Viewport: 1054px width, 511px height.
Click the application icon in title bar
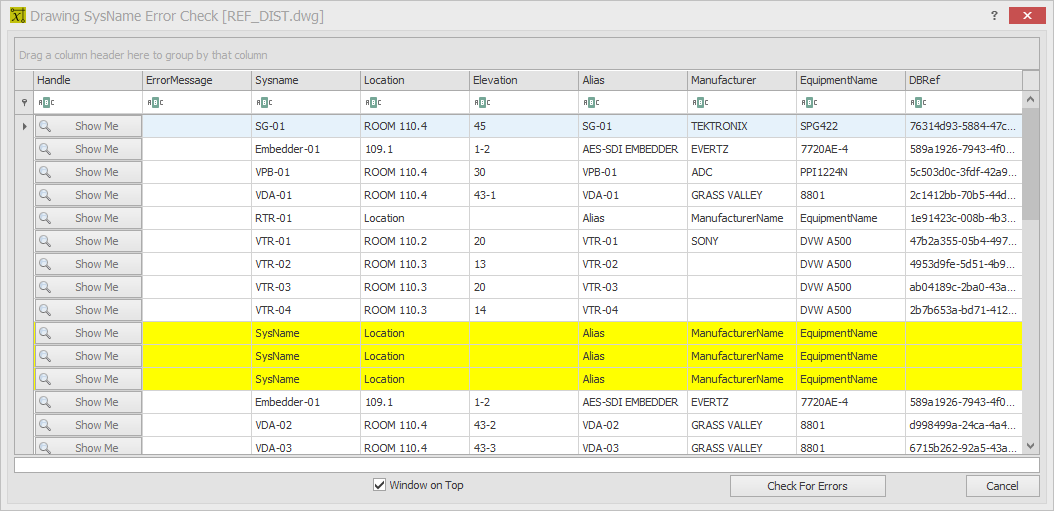[x=17, y=15]
